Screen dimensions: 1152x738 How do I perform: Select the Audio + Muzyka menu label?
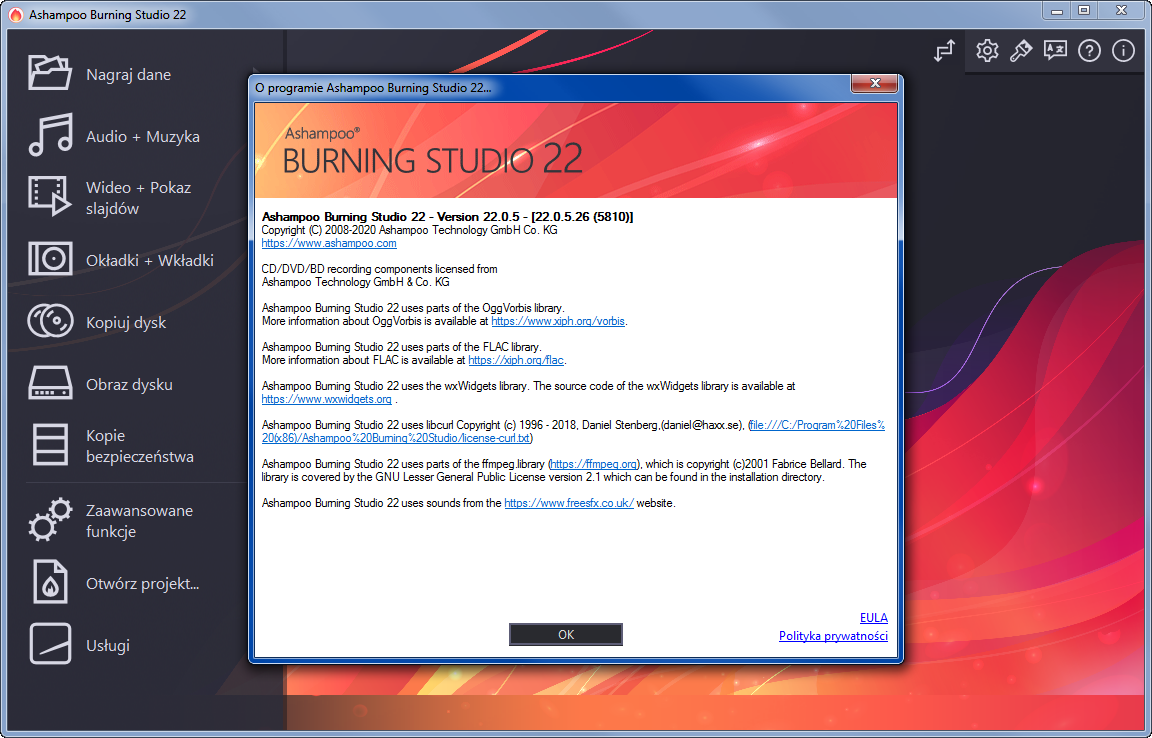click(143, 136)
